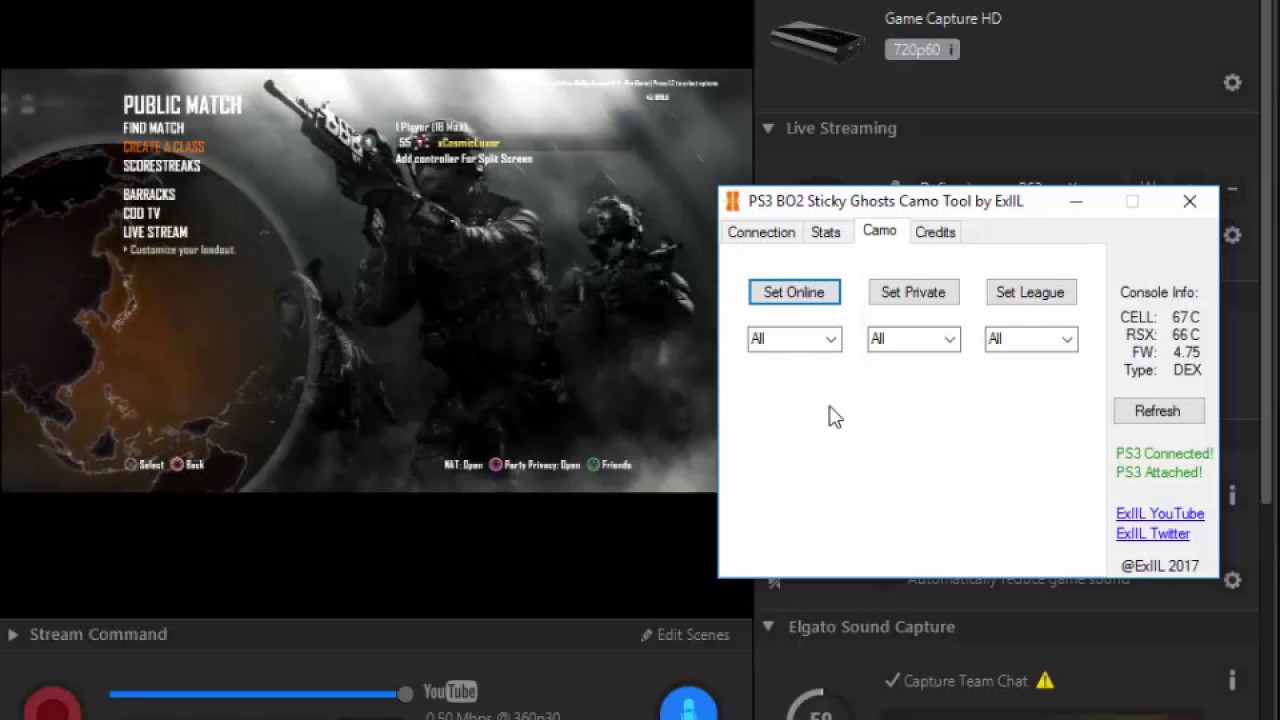
Task: Click the CELL temperature value 67 C
Action: click(1186, 317)
